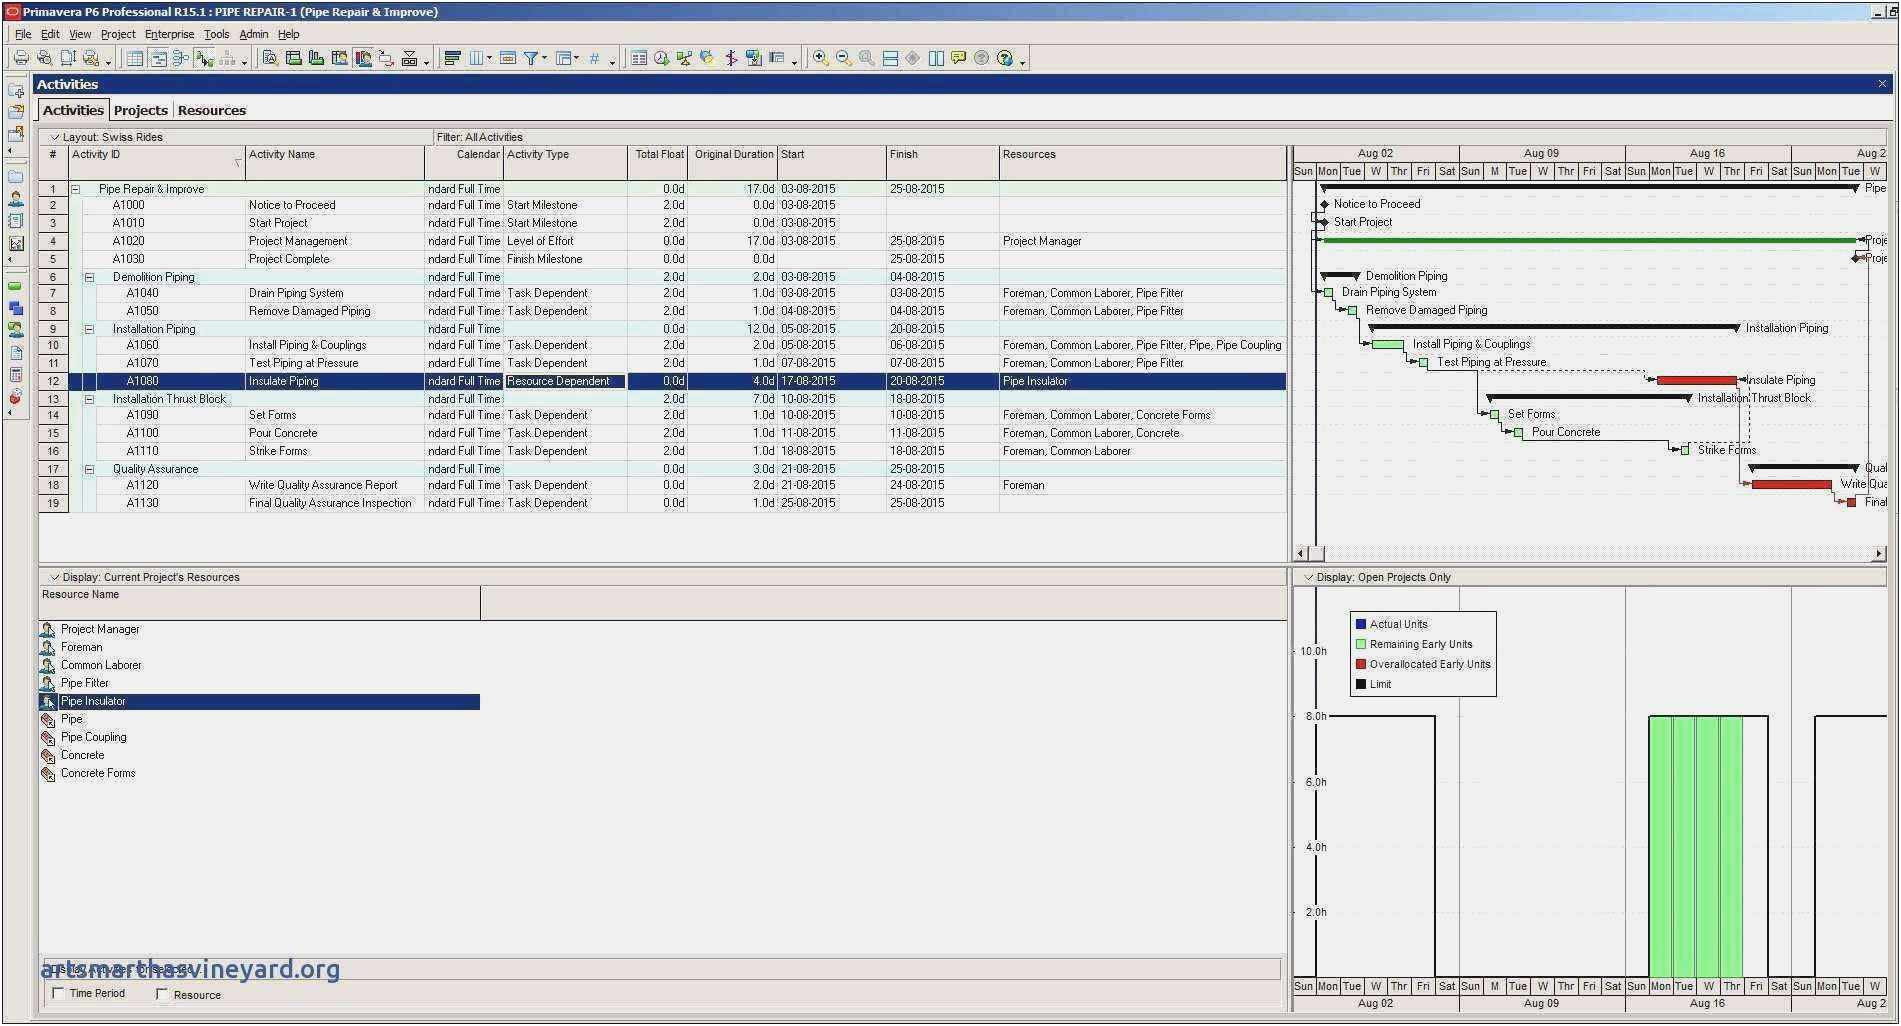Click the Activity Name column header
The width and height of the screenshot is (1901, 1026).
tap(282, 155)
